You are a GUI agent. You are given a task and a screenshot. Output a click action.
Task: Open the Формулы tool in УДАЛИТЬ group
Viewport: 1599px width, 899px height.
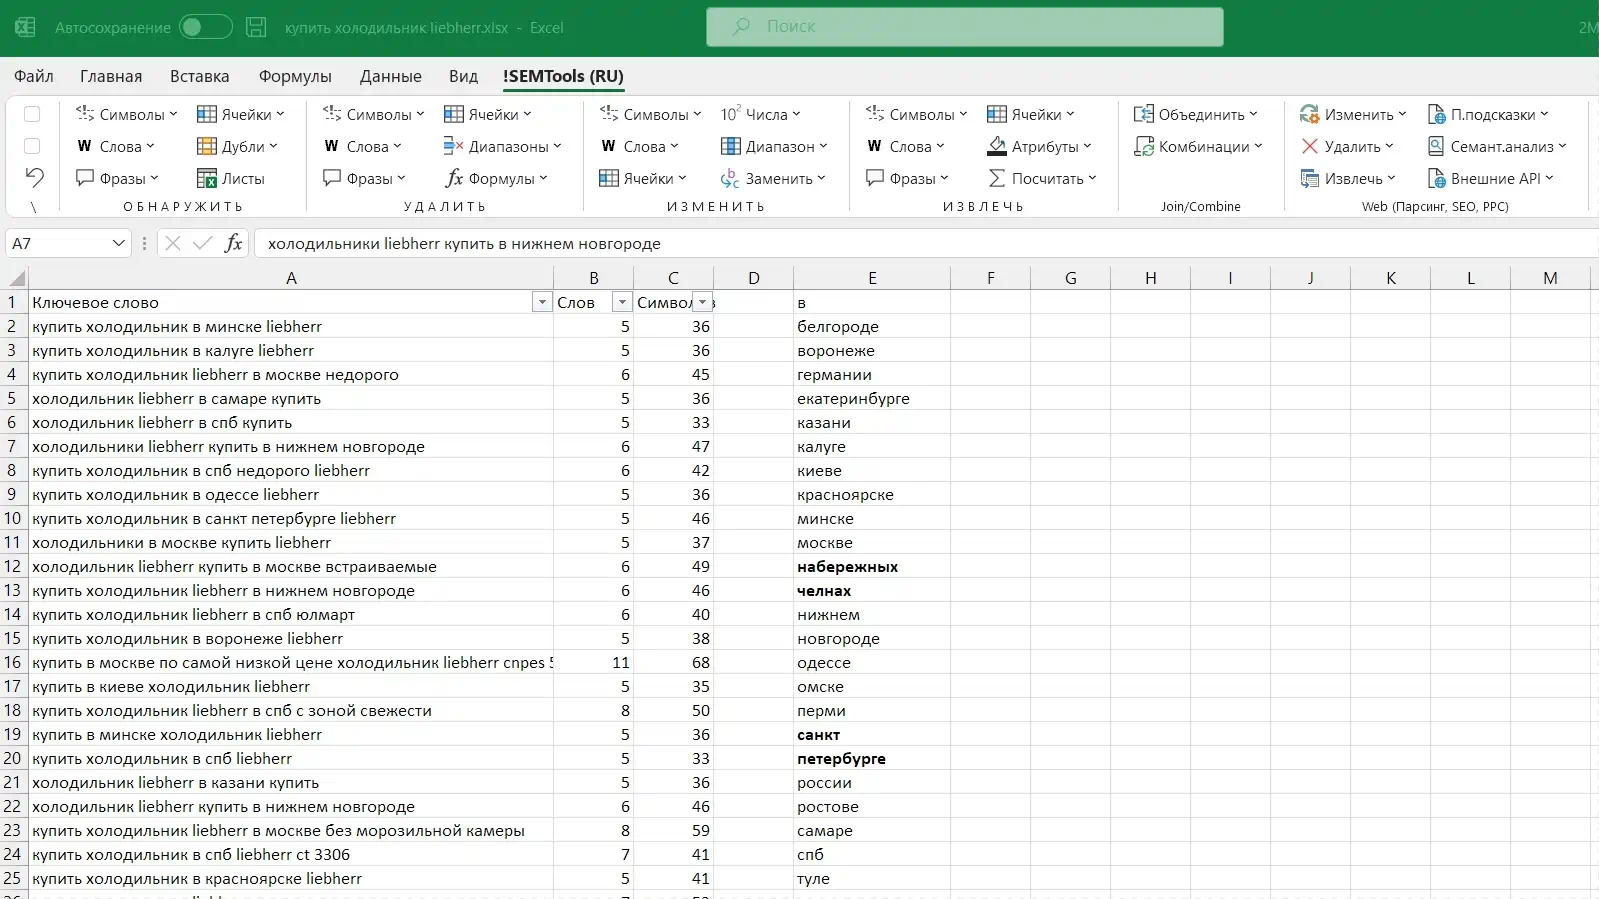pyautogui.click(x=496, y=178)
